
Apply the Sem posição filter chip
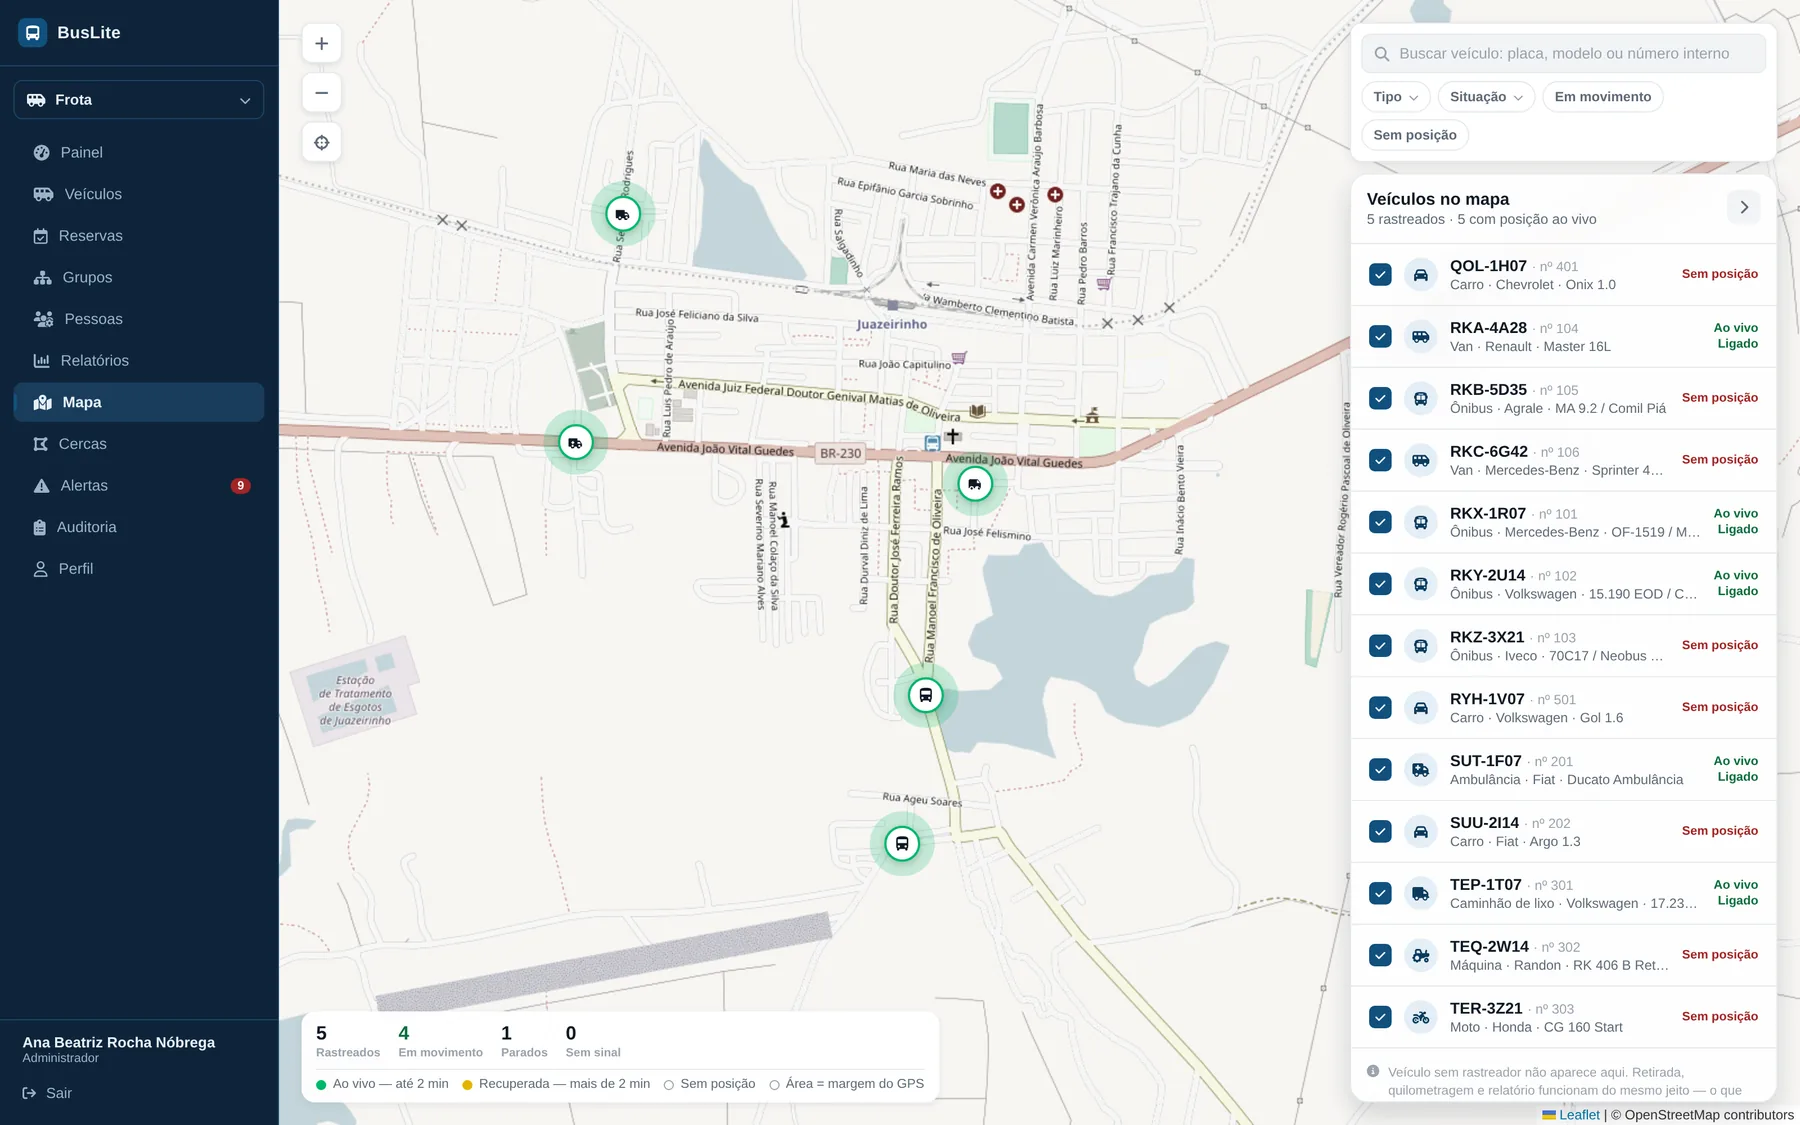click(x=1415, y=135)
